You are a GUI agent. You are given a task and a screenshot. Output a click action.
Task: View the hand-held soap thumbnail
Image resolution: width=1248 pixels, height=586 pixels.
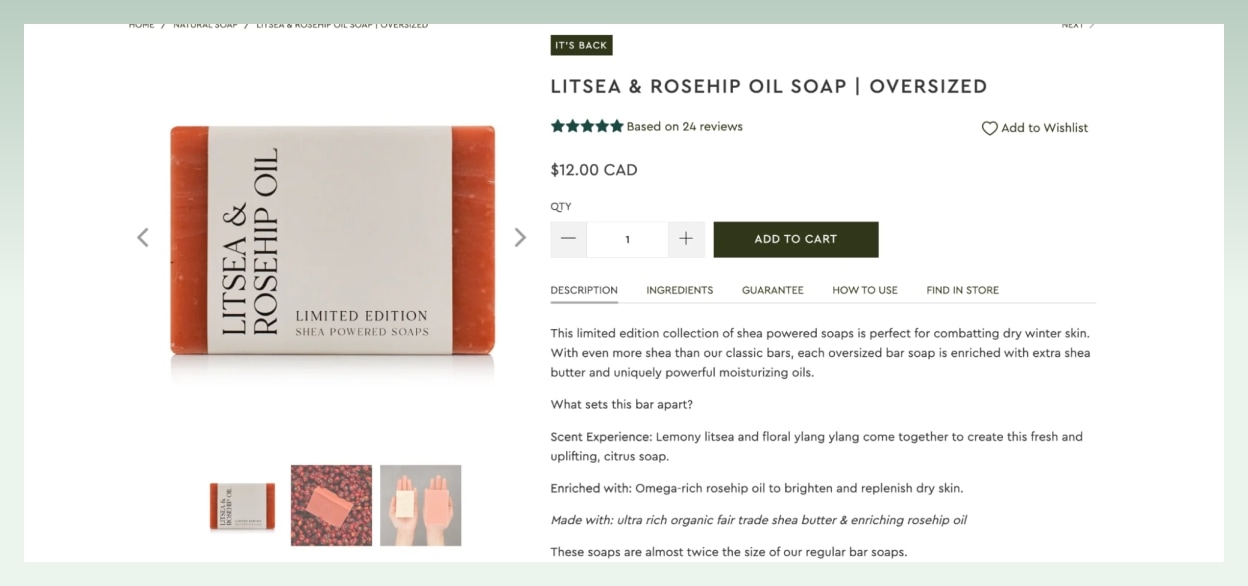[420, 505]
